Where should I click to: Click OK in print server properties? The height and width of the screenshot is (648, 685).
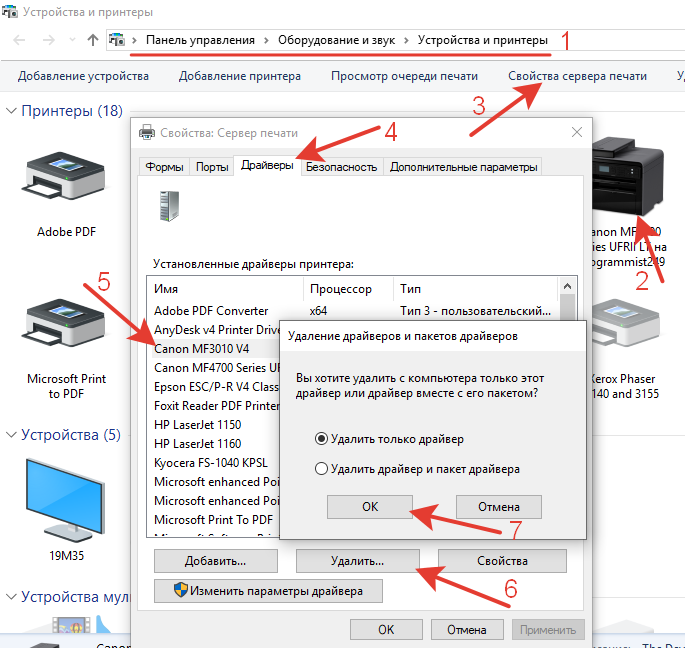click(x=386, y=630)
